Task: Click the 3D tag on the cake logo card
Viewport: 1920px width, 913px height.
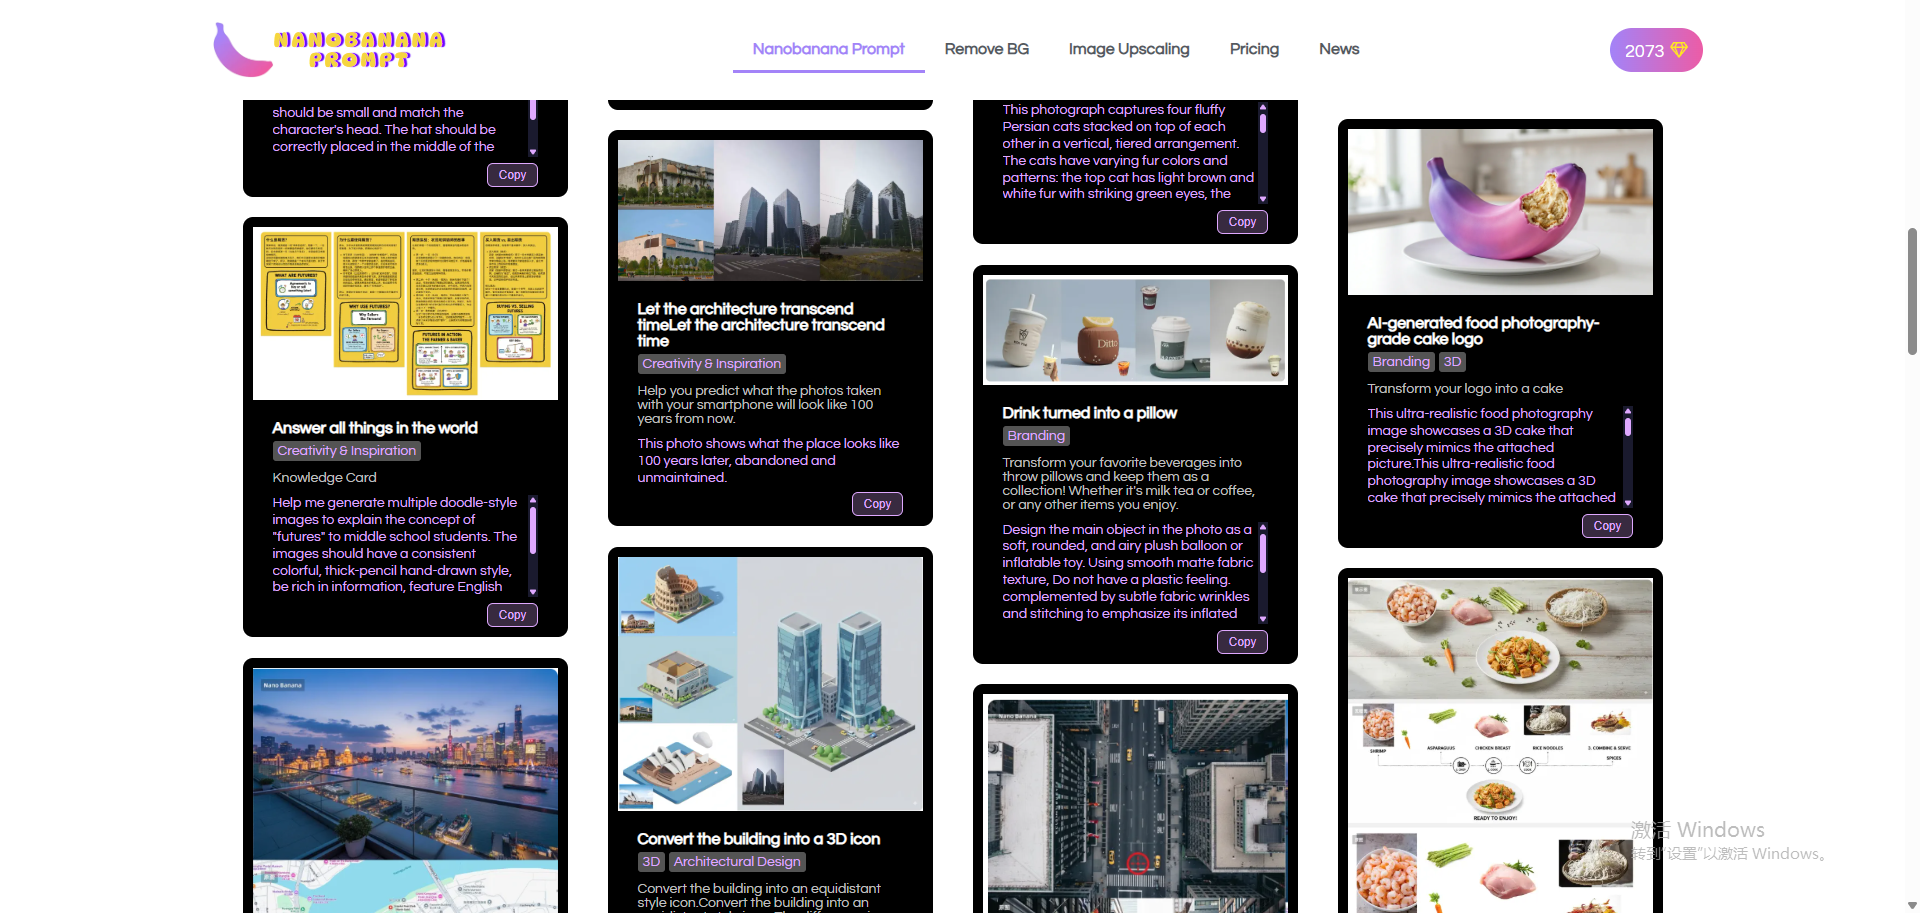Action: (x=1451, y=361)
